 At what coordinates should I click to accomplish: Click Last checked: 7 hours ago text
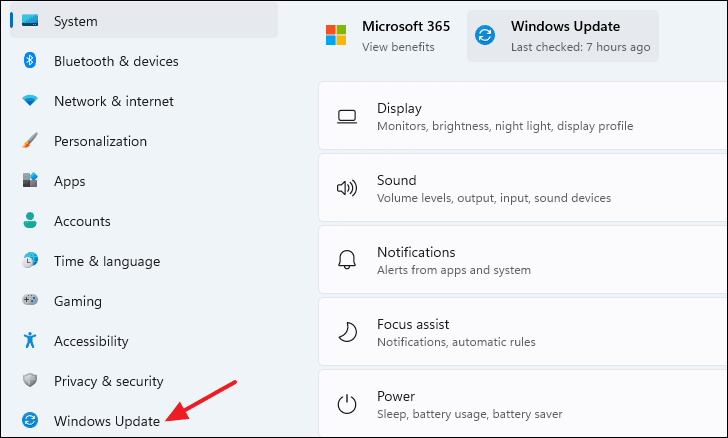[x=580, y=47]
